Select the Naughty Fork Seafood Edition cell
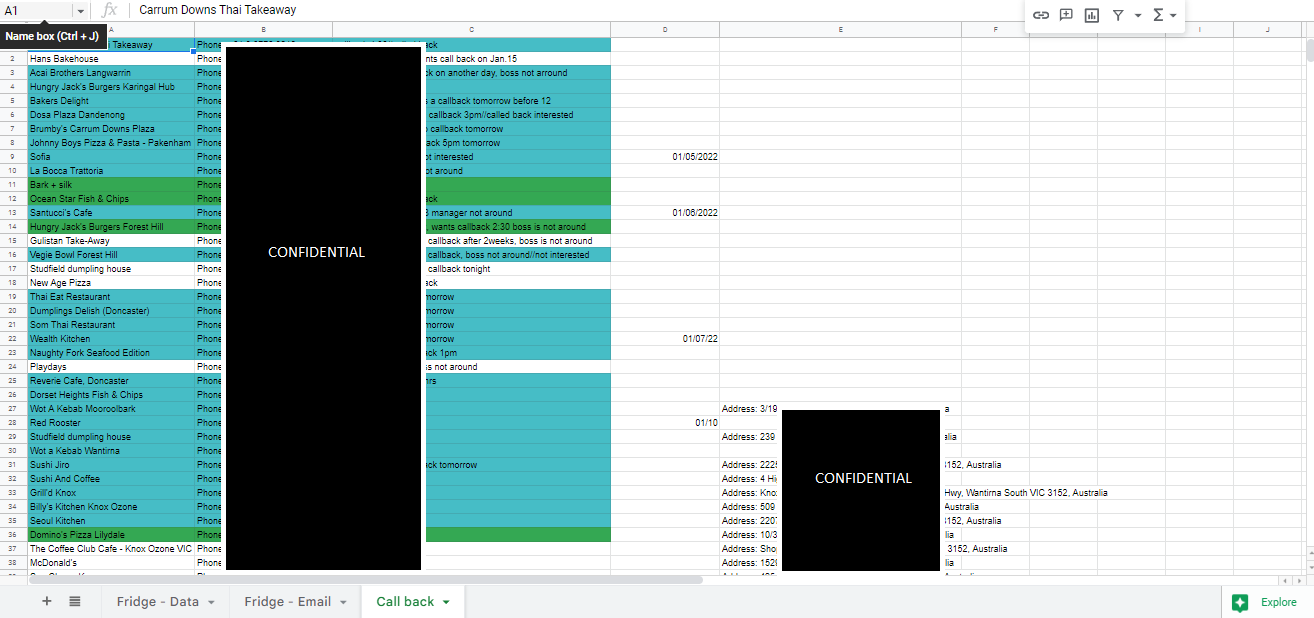The image size is (1314, 618). (110, 353)
